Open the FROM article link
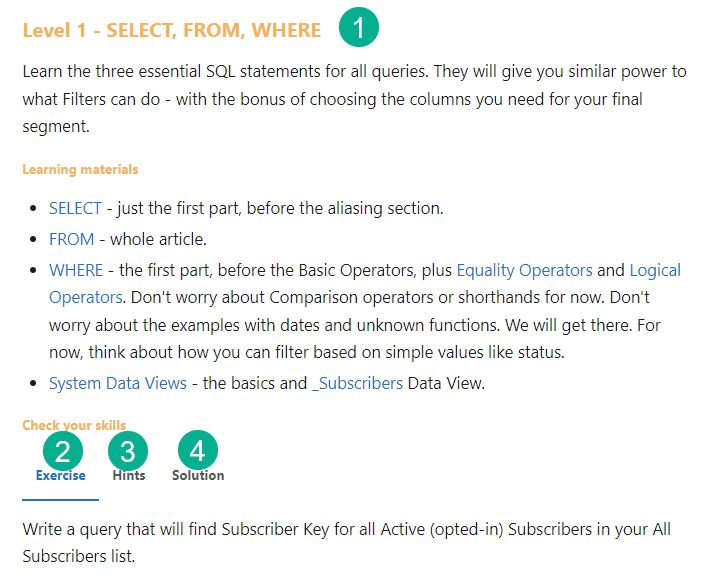Viewport: 725px width, 582px height. (71, 239)
